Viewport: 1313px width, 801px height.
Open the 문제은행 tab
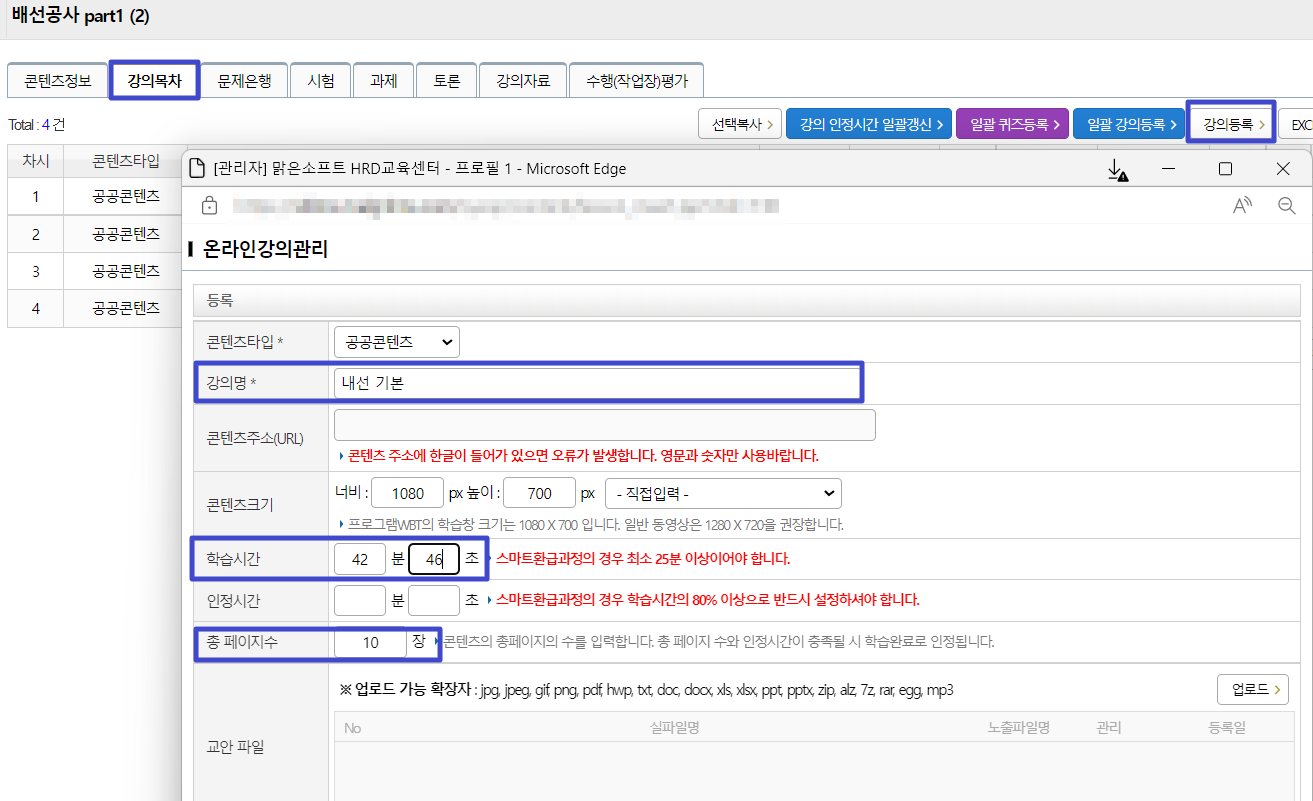point(244,82)
